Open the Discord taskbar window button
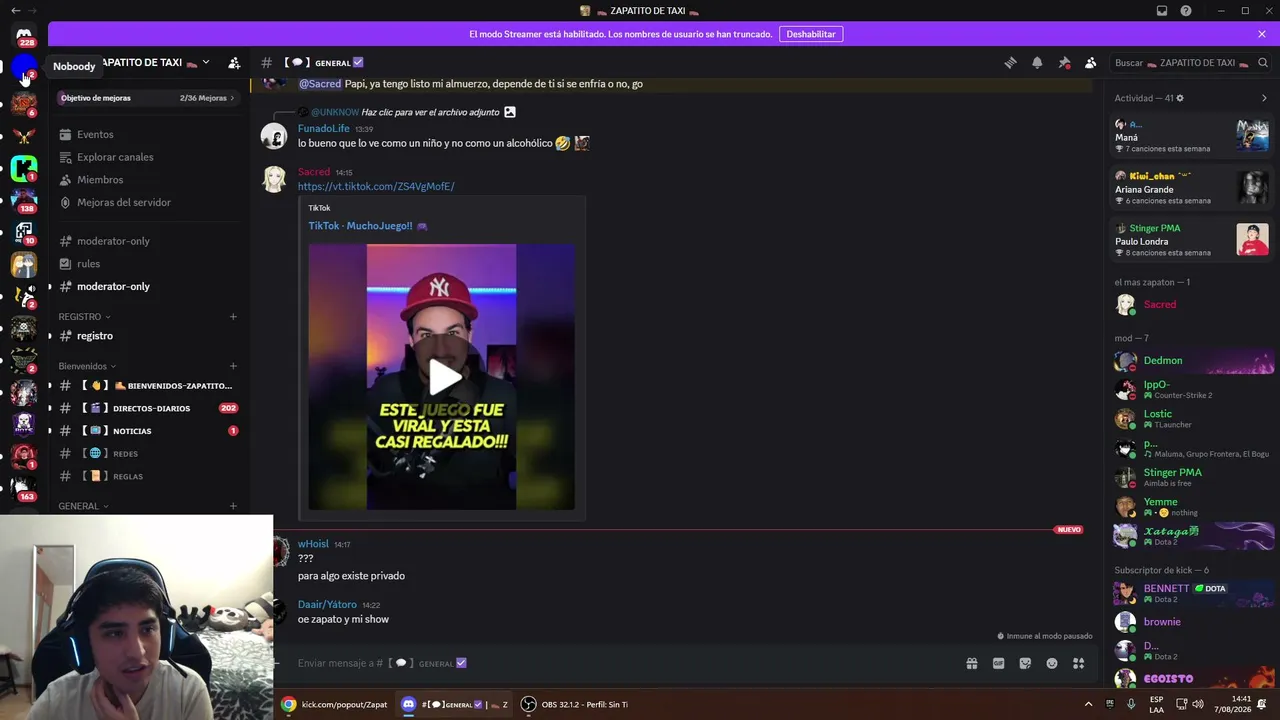The height and width of the screenshot is (720, 1280). (x=454, y=704)
